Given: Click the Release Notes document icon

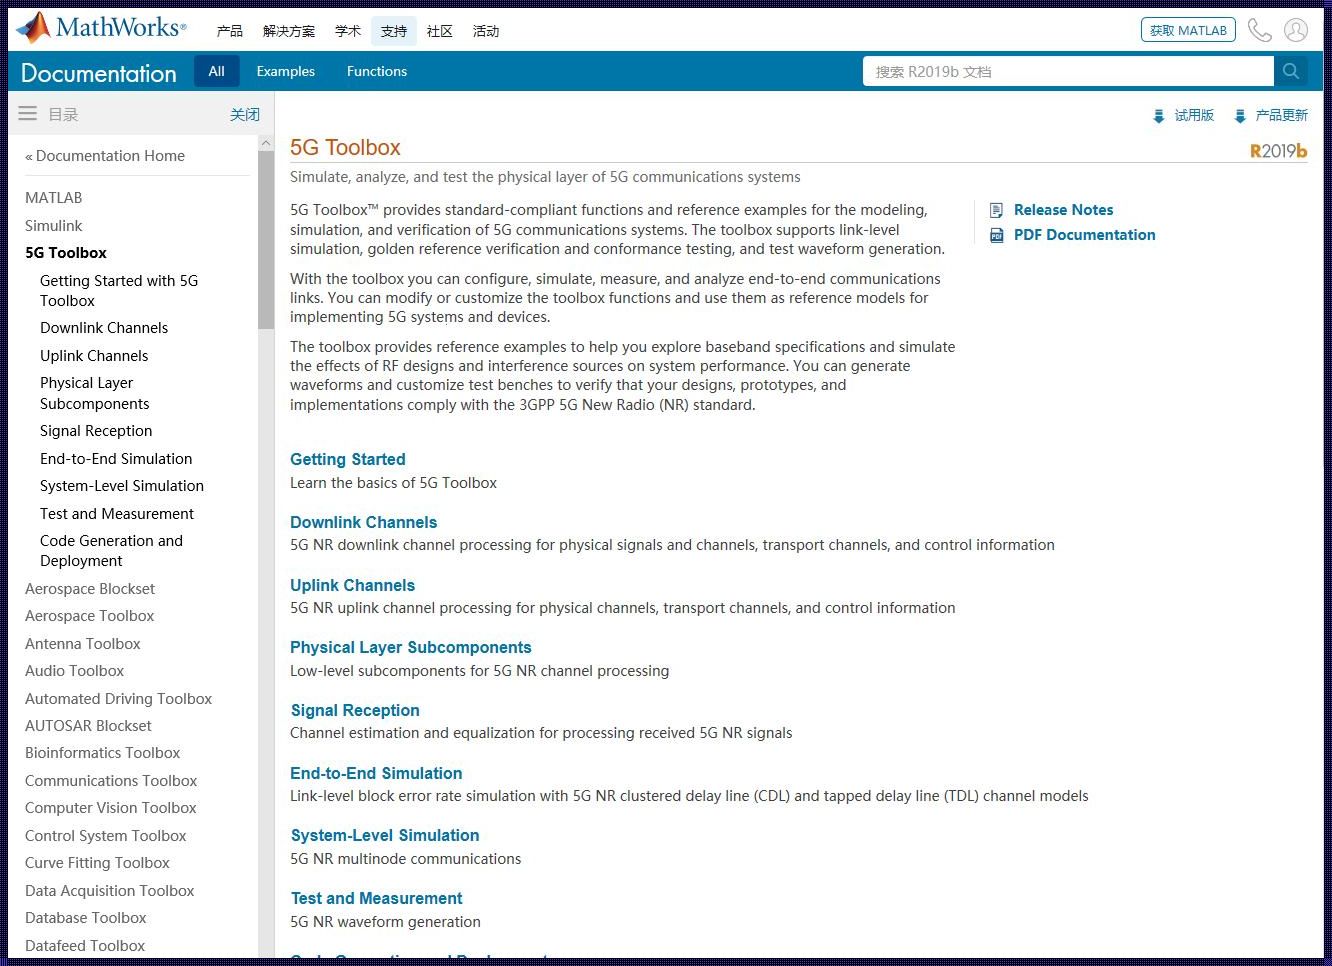Looking at the screenshot, I should click(x=996, y=210).
